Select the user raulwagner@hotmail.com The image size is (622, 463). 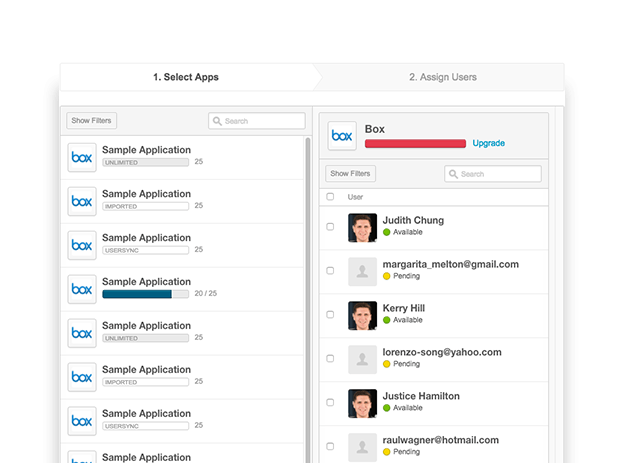click(x=441, y=440)
